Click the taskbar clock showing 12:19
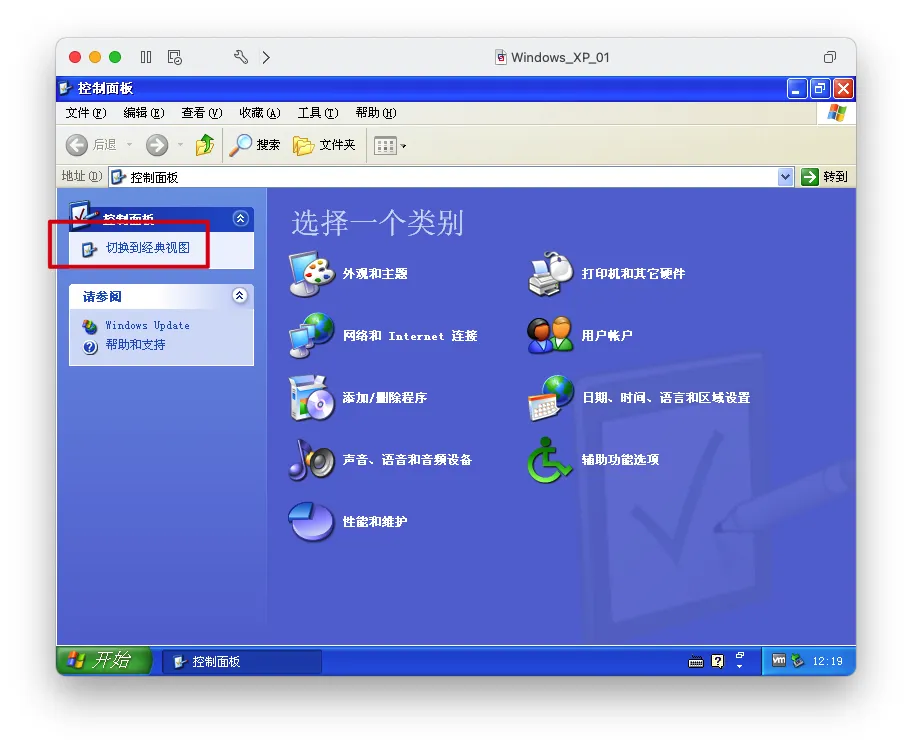The width and height of the screenshot is (912, 750). (827, 661)
